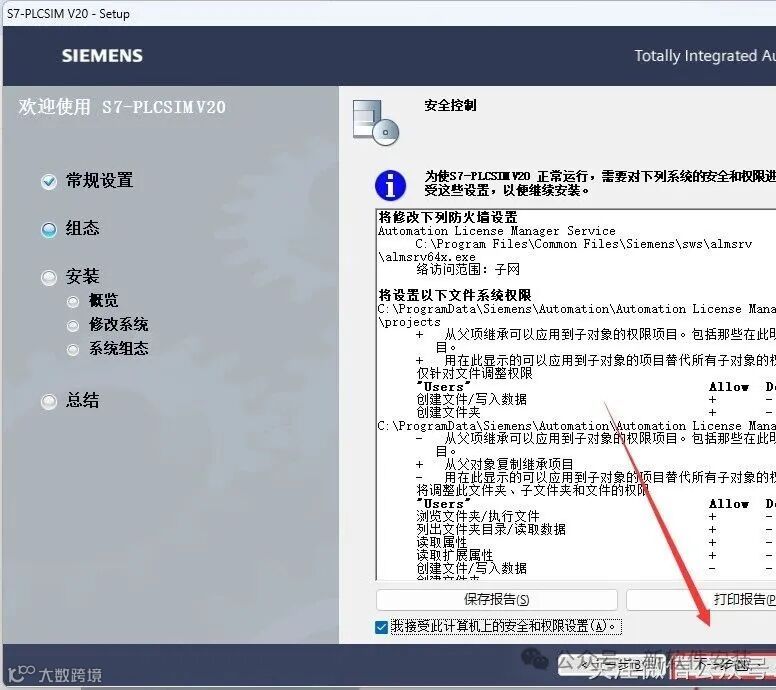This screenshot has width=776, height=690.
Task: Select the 组态 step bullet icon
Action: [48, 230]
